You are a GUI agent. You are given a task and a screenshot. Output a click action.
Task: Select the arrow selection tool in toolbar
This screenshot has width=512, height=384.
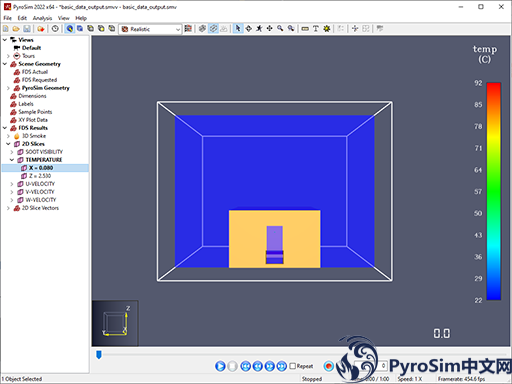pyautogui.click(x=238, y=29)
